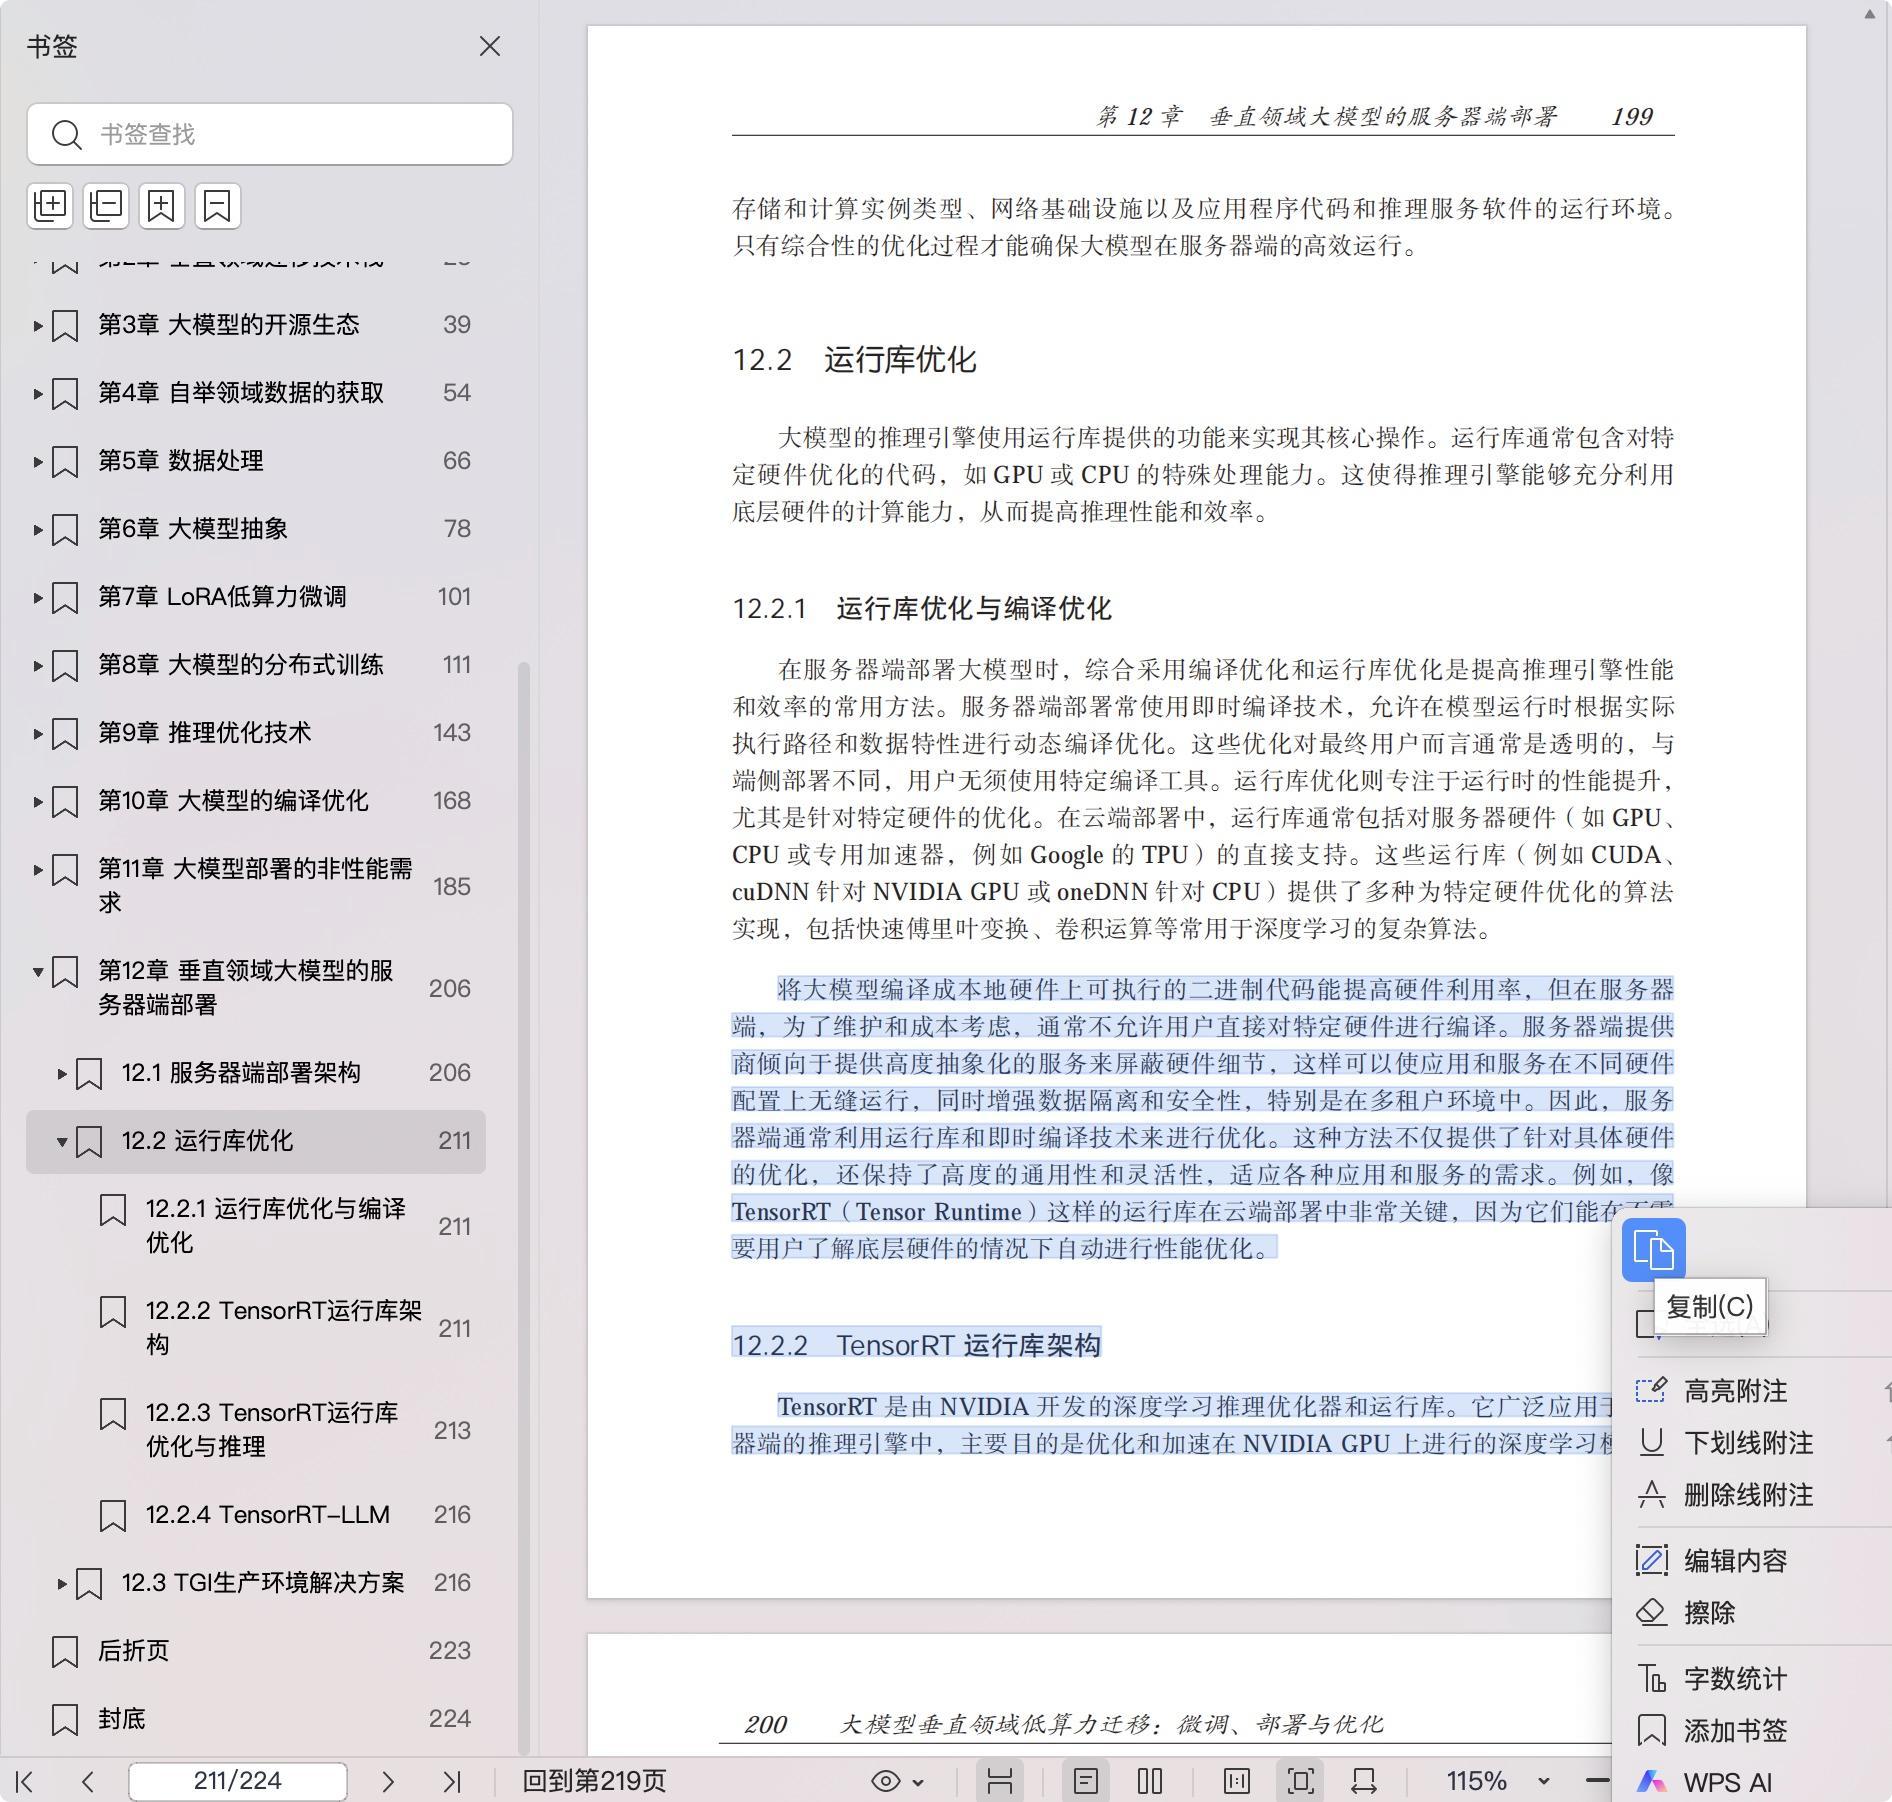Click the blue copy icon button
This screenshot has height=1802, width=1892.
pos(1652,1250)
